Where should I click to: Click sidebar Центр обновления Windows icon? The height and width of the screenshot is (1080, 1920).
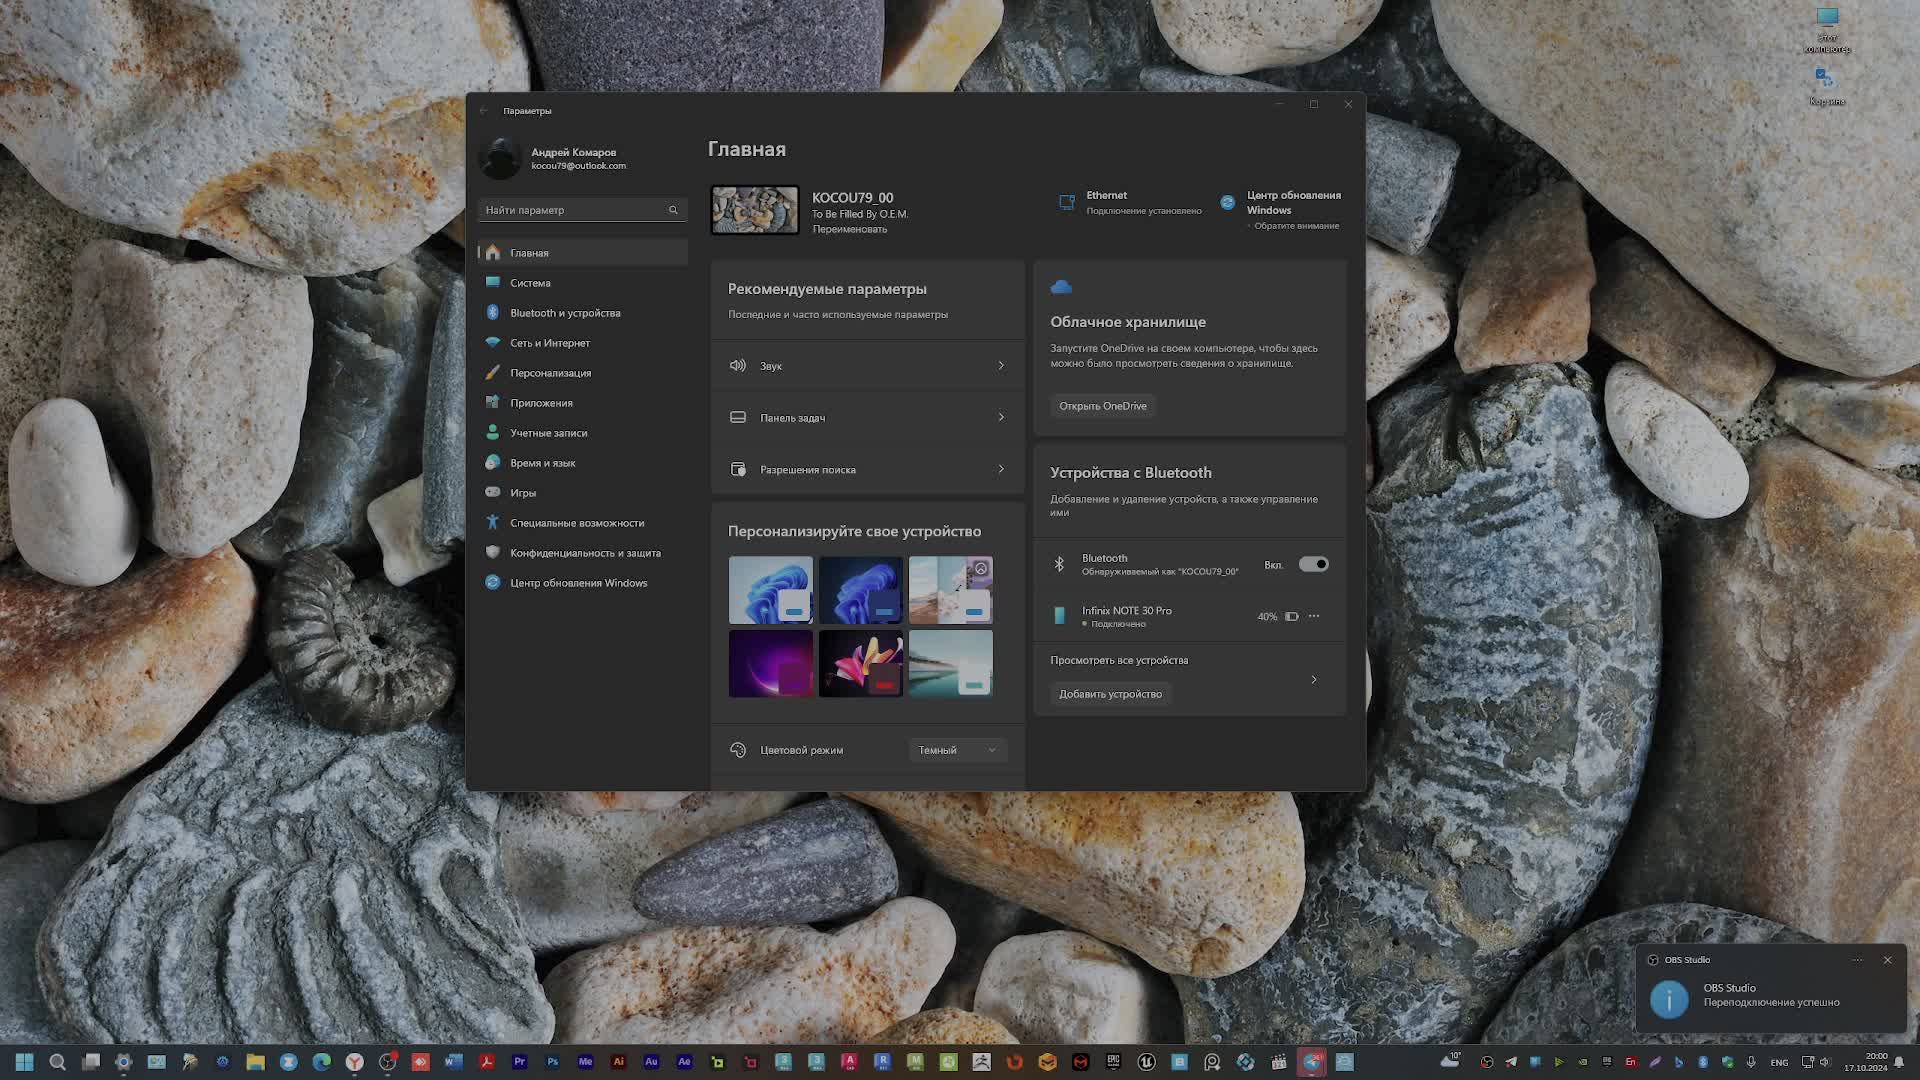coord(492,582)
